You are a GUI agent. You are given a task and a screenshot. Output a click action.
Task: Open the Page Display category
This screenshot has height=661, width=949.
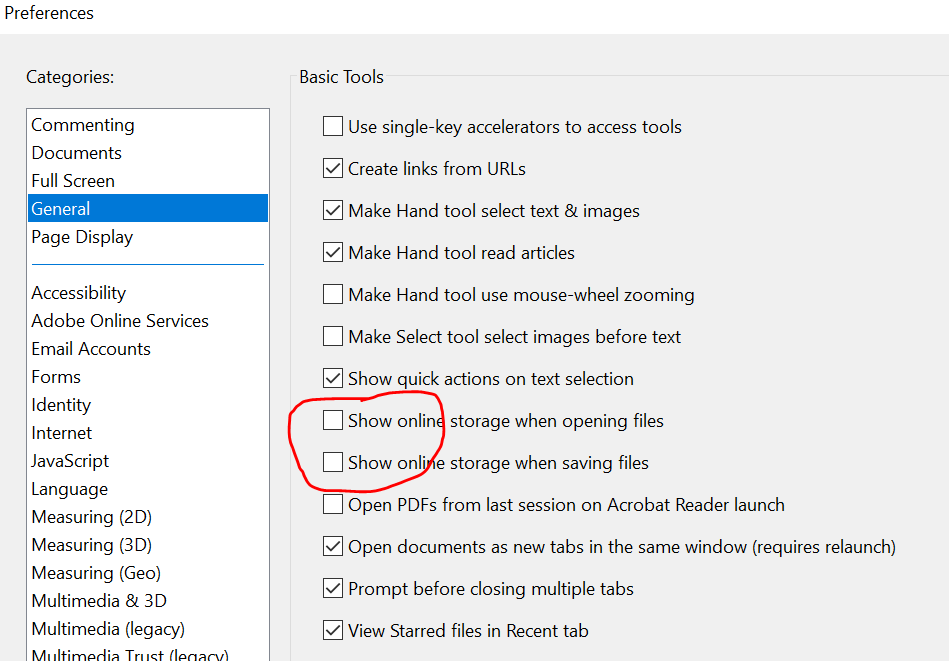pyautogui.click(x=82, y=236)
